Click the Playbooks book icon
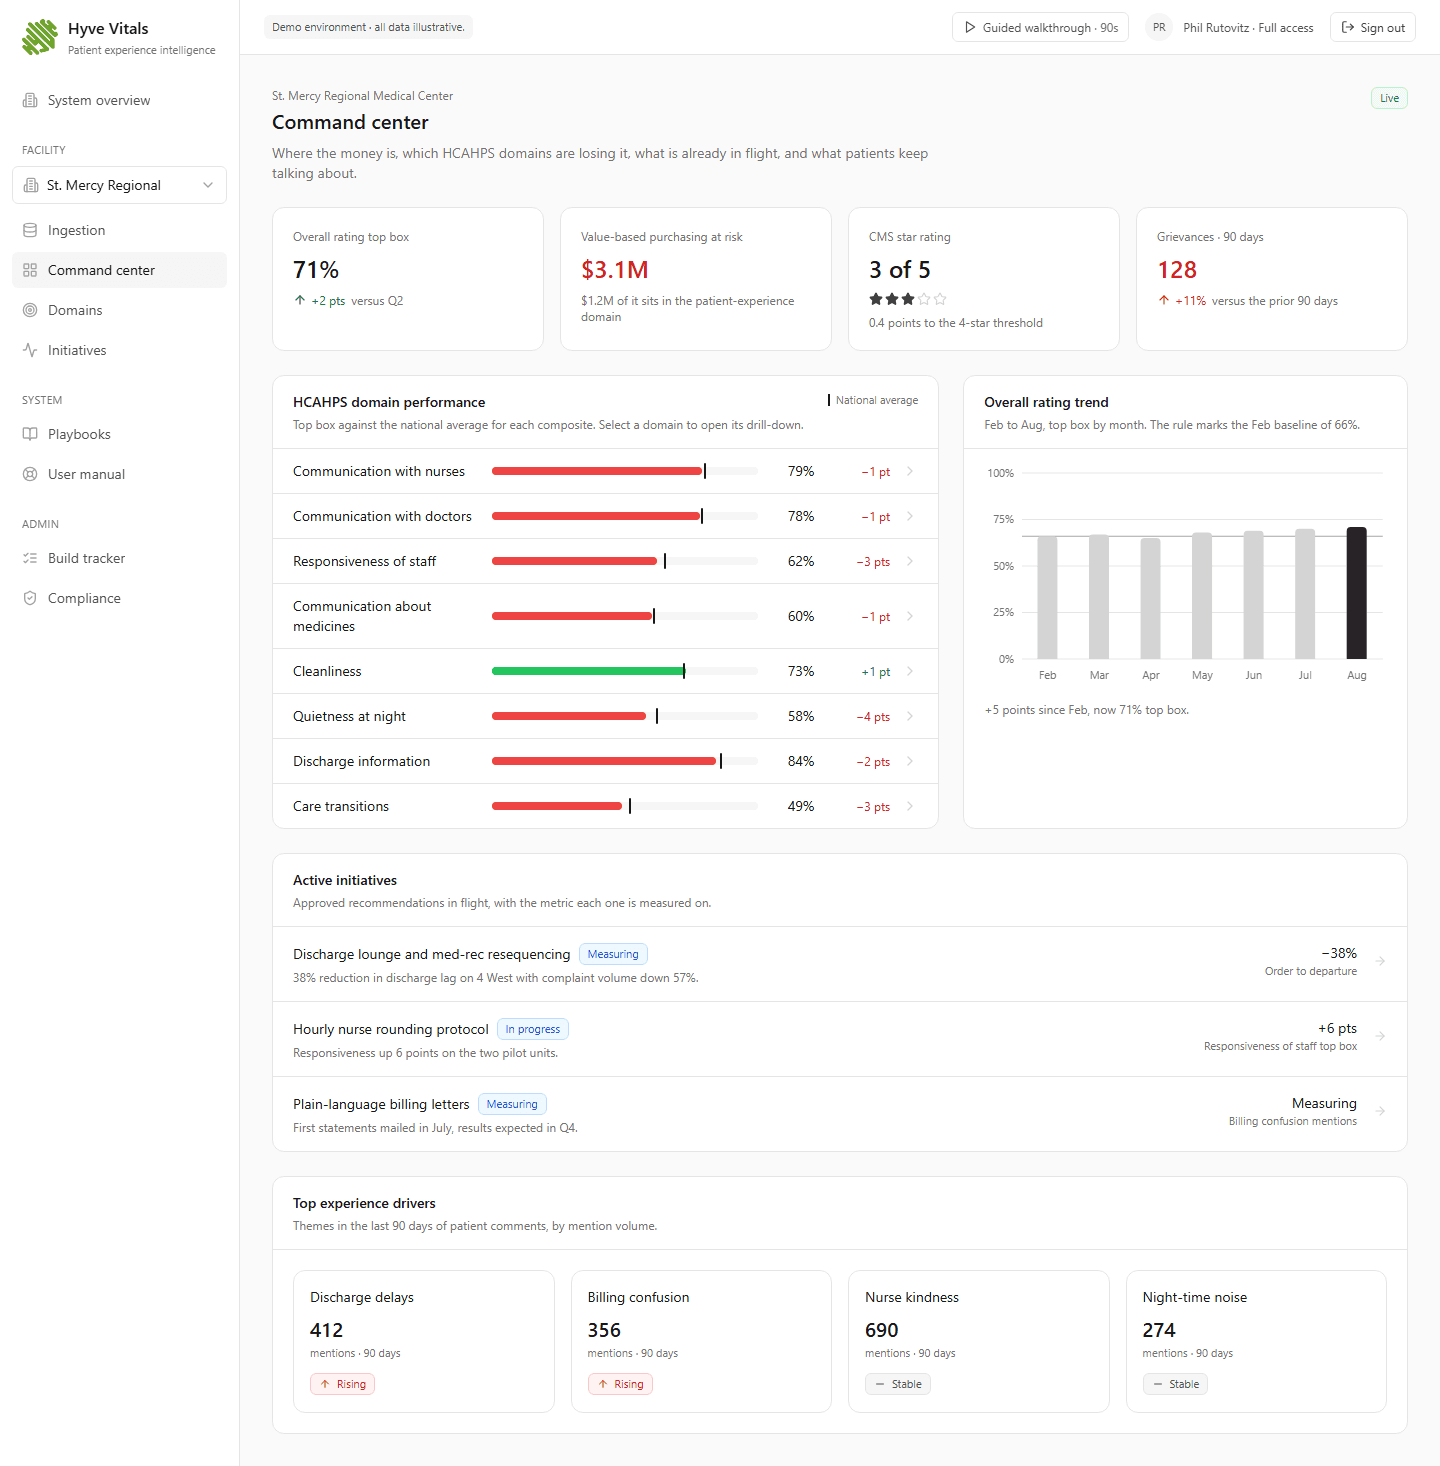Viewport: 1440px width, 1466px height. coord(30,434)
